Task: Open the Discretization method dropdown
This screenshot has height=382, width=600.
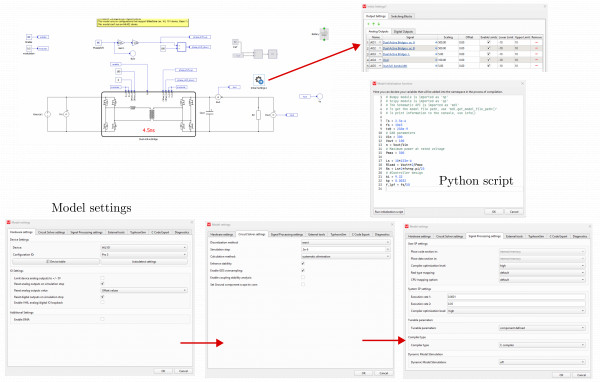Action: click(x=346, y=242)
